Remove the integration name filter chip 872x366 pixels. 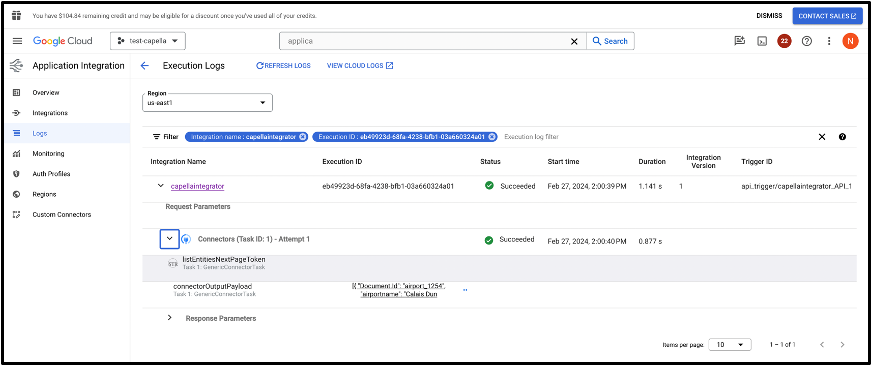(302, 137)
